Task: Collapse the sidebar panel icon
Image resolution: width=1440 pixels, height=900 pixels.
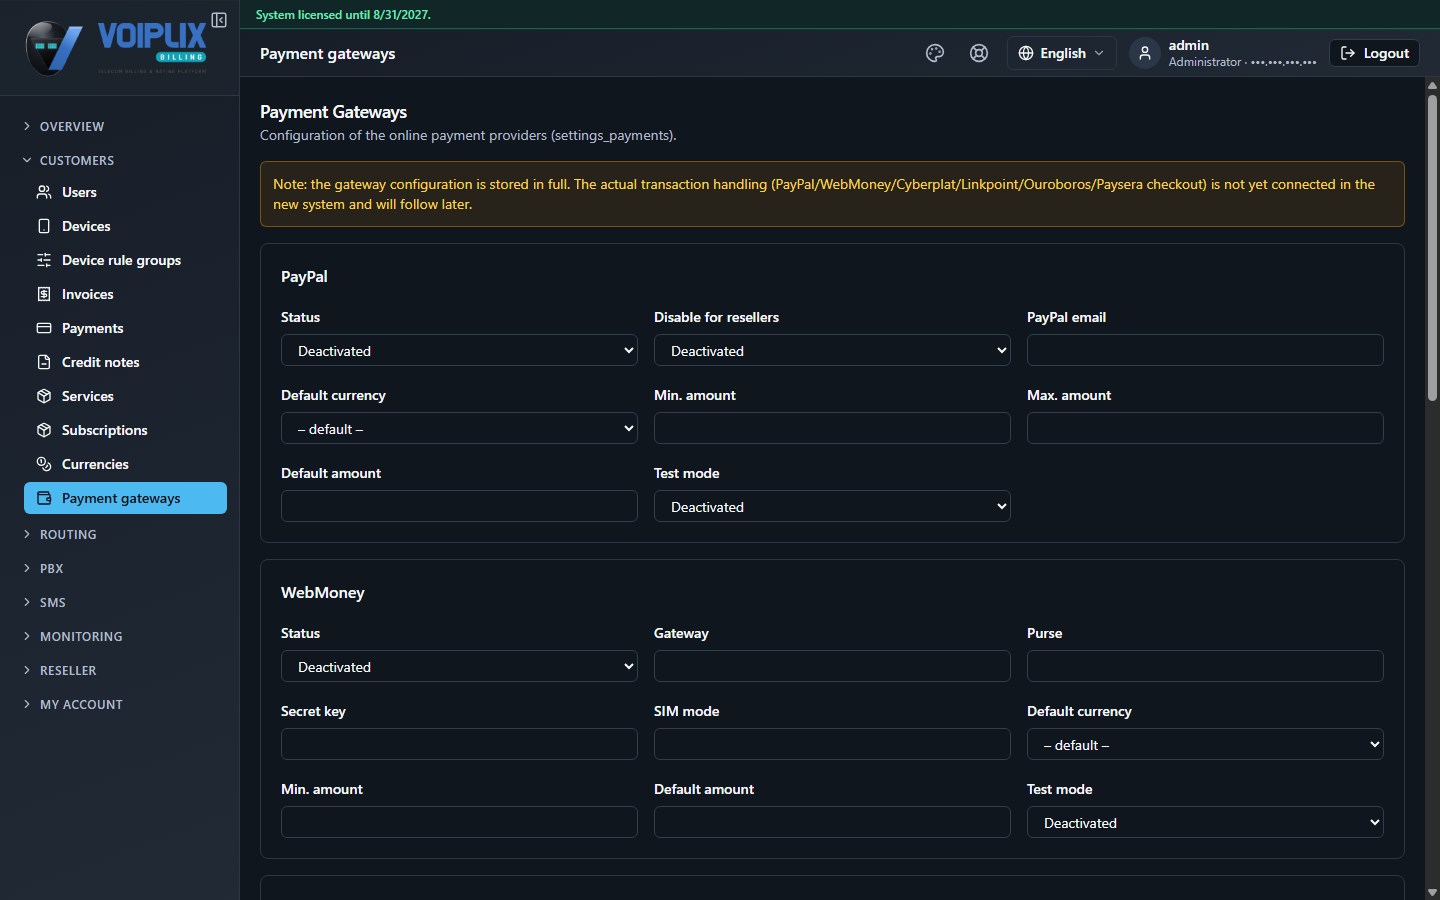Action: coord(219,20)
